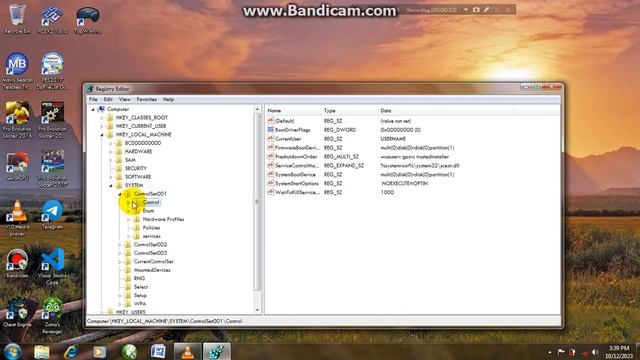The image size is (640, 360).
Task: Open Internet Explorer from the taskbar
Action: pos(71,351)
